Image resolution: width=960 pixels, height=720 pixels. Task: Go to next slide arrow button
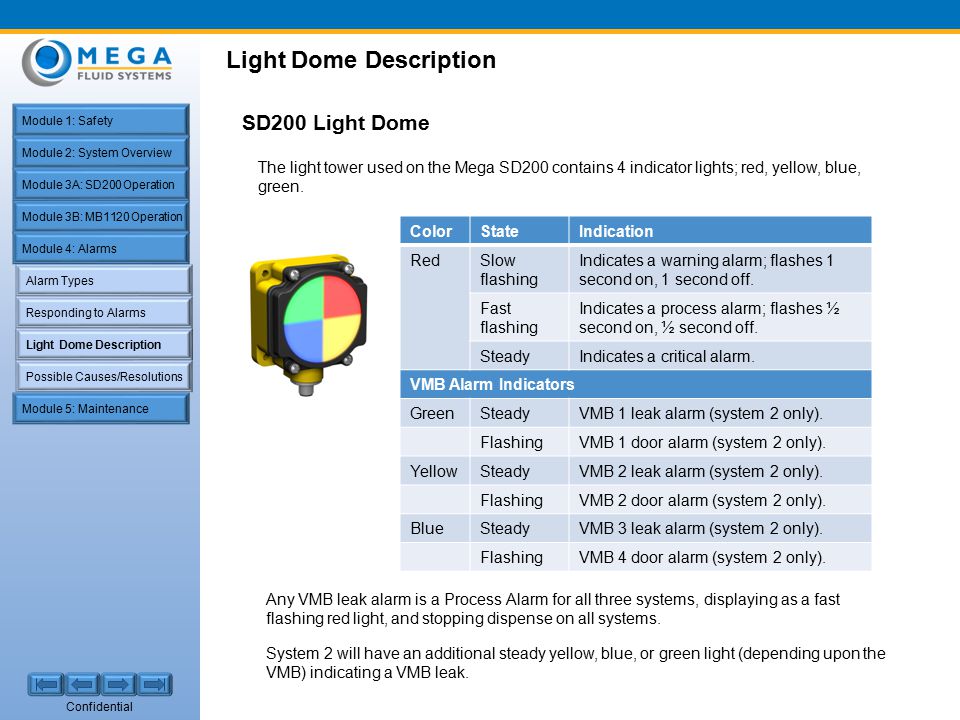click(x=118, y=684)
